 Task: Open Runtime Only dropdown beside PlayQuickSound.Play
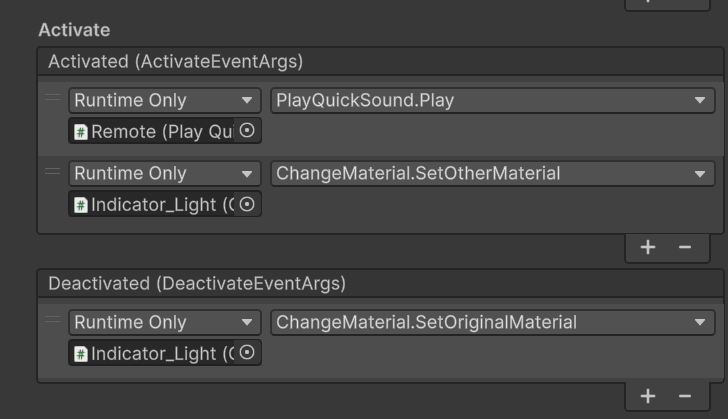coord(165,100)
